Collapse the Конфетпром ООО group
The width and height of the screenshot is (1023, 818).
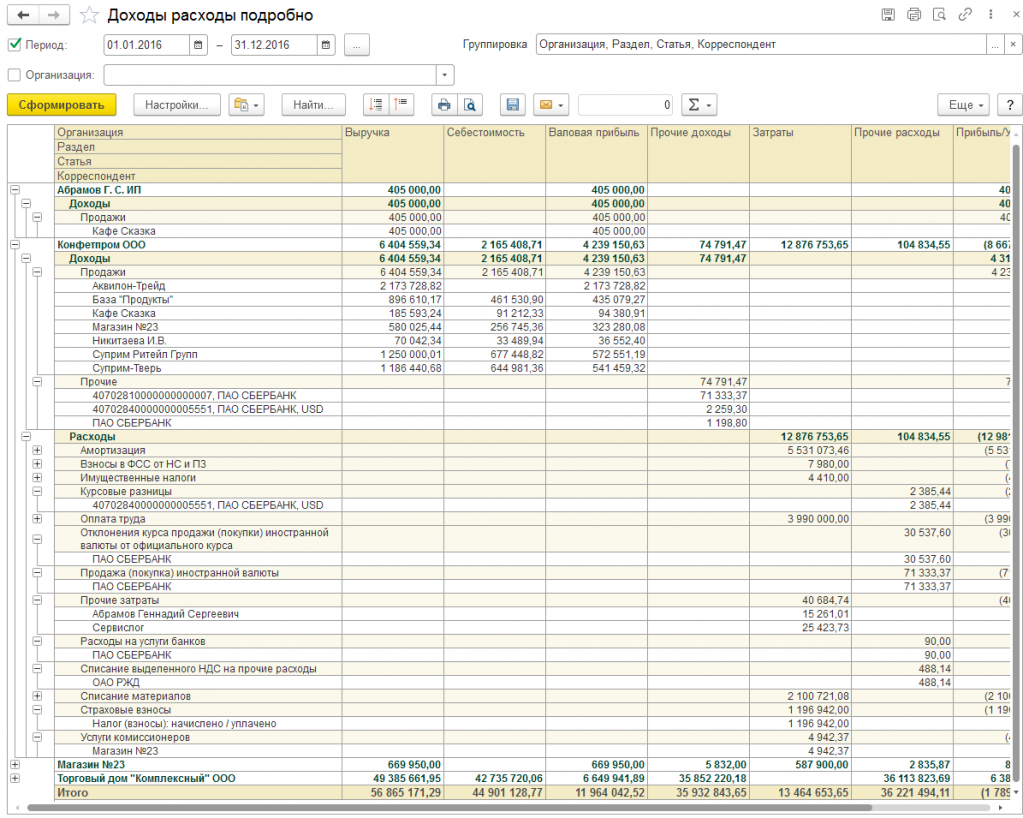pos(14,245)
